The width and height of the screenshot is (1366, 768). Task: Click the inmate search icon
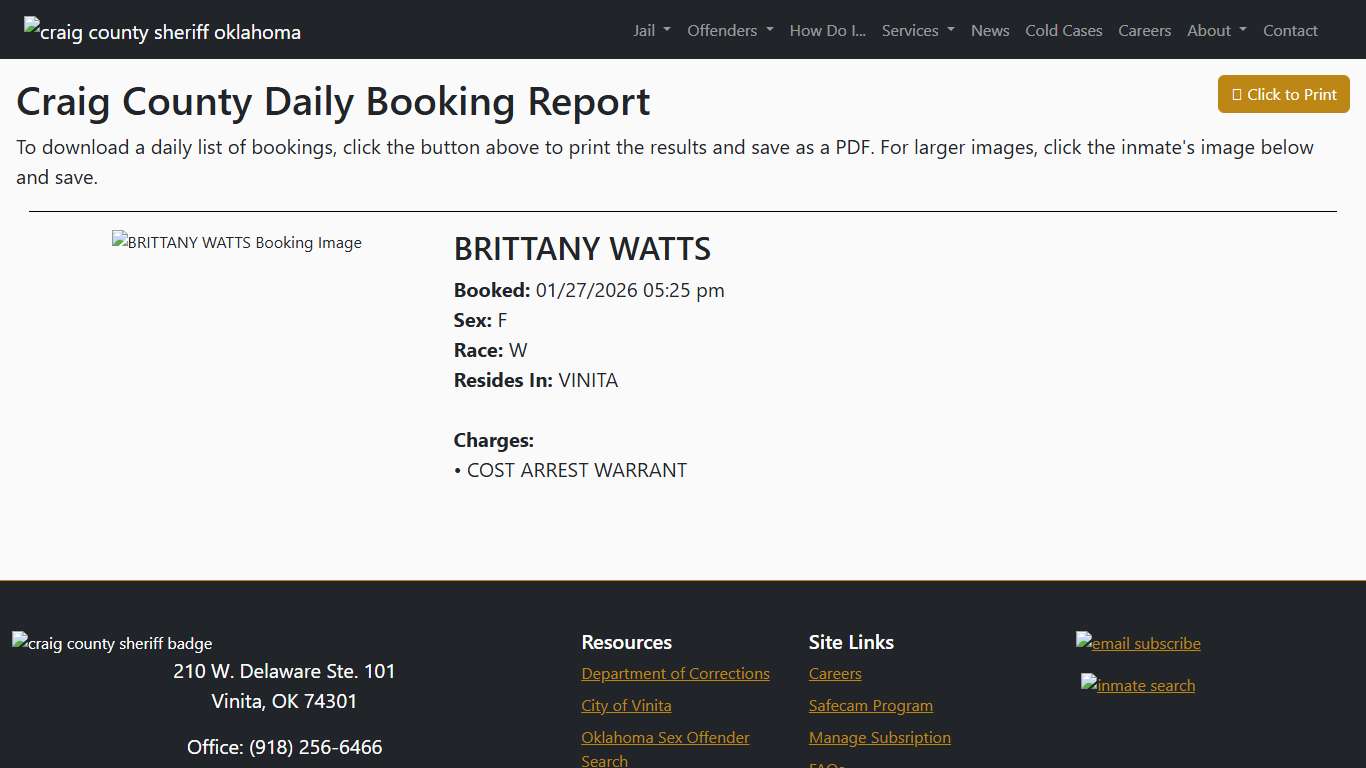pos(1137,685)
